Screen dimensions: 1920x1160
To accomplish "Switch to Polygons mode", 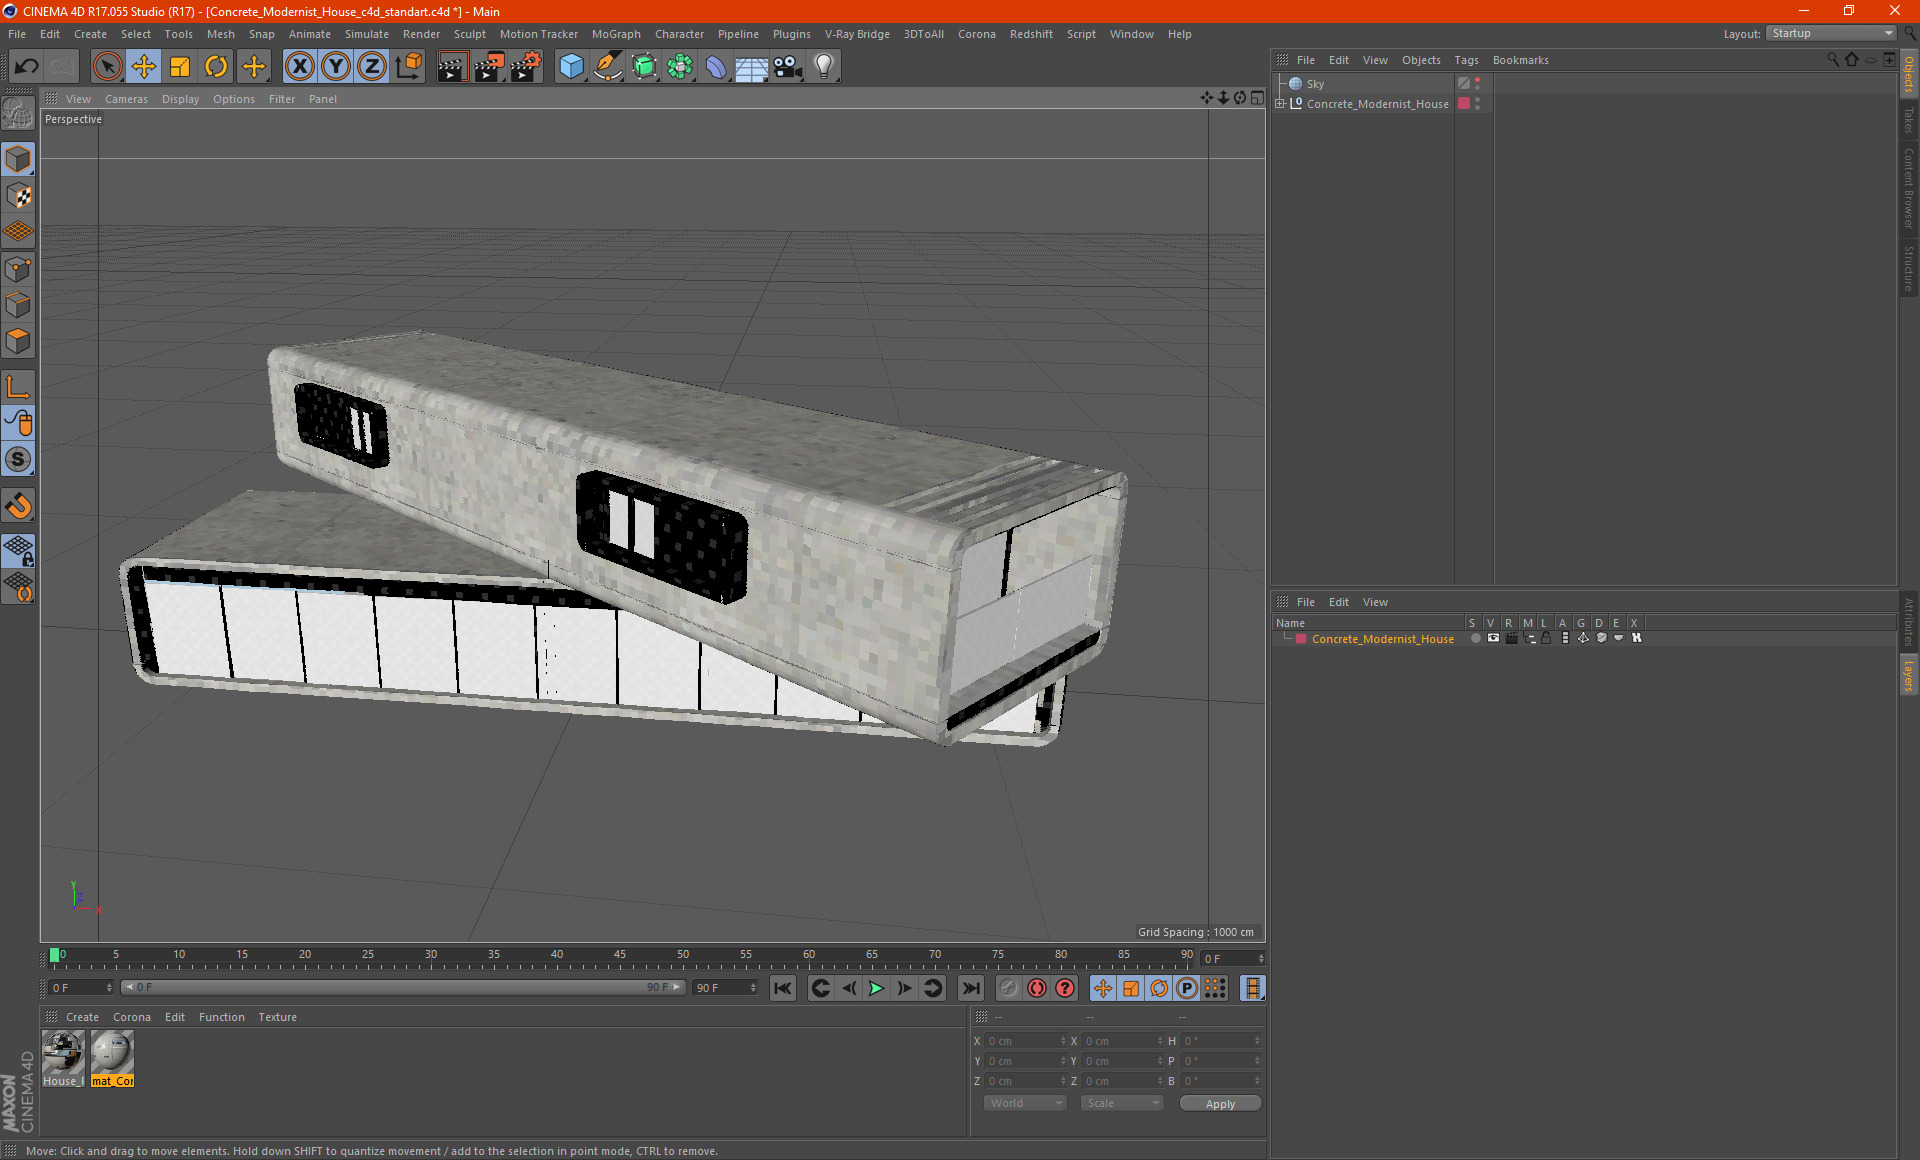I will click(x=18, y=341).
